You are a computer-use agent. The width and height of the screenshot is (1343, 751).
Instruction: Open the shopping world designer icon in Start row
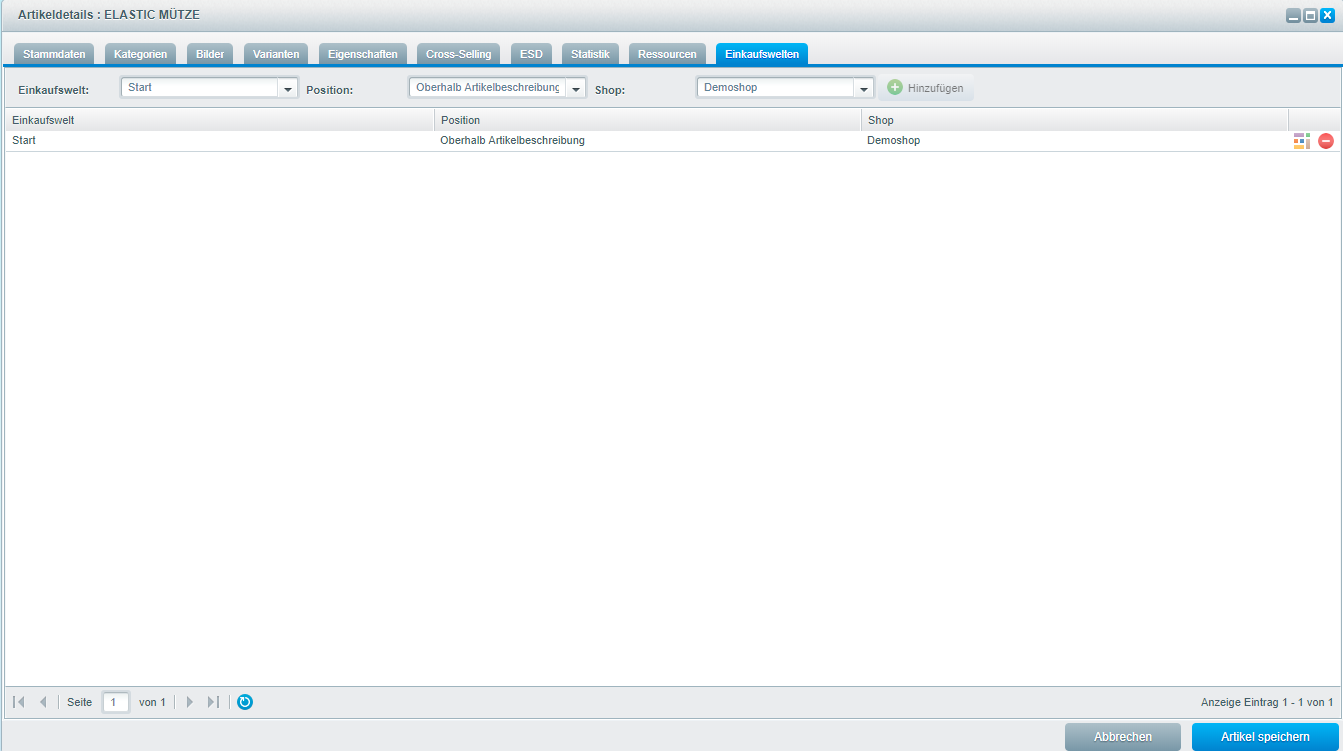pyautogui.click(x=1301, y=141)
